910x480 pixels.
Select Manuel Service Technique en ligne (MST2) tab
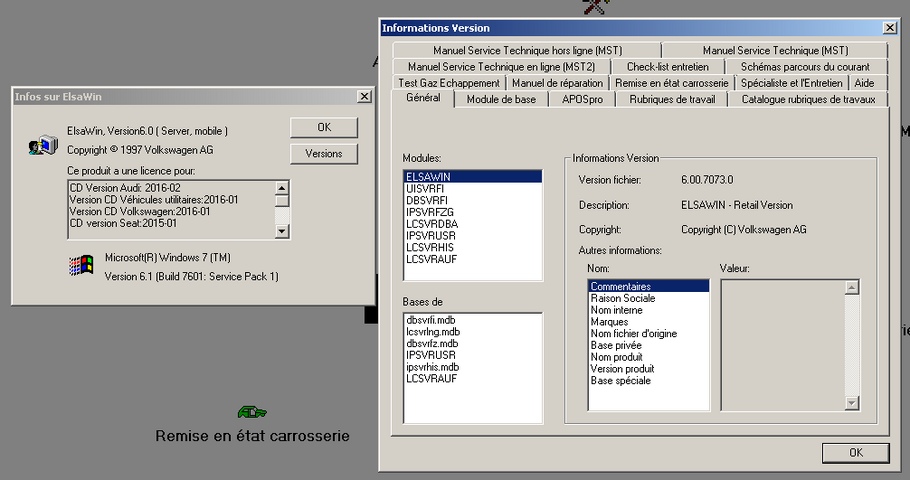(x=501, y=67)
